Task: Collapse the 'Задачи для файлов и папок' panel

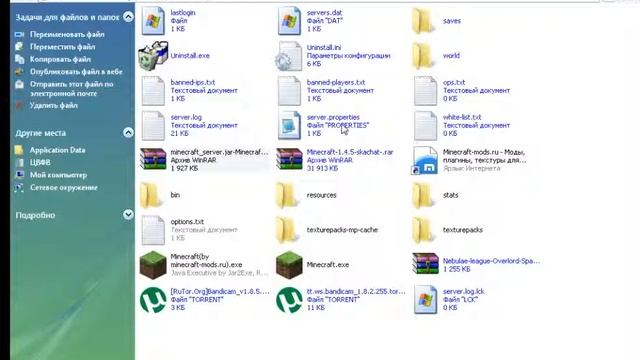Action: [128, 17]
